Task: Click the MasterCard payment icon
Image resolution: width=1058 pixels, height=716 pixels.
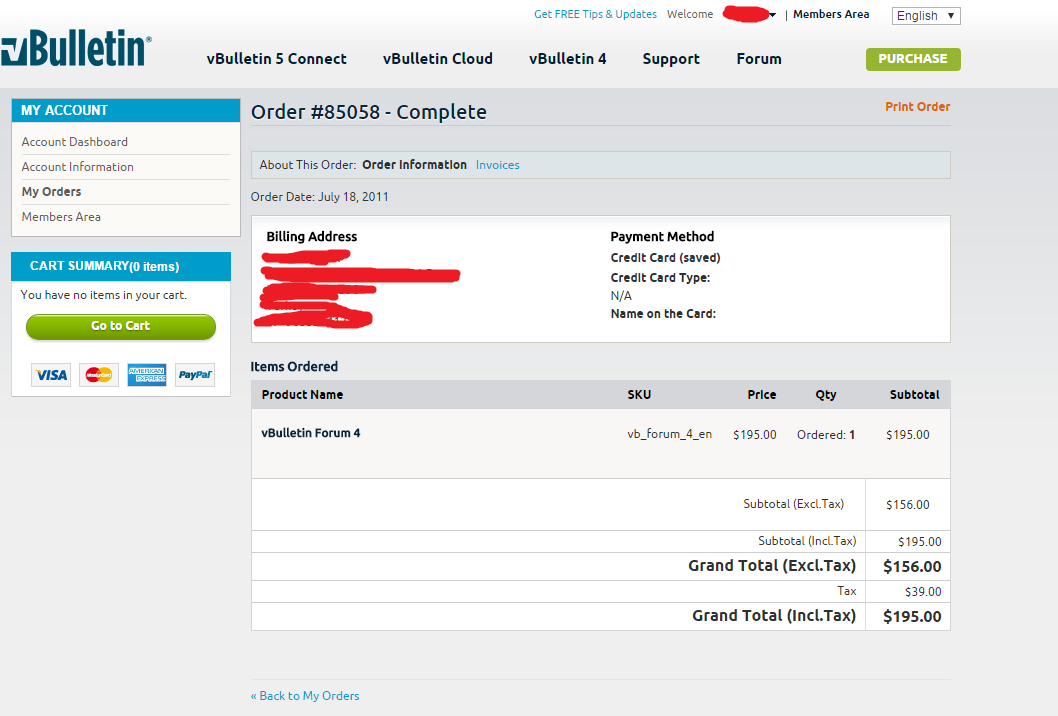Action: pyautogui.click(x=99, y=375)
